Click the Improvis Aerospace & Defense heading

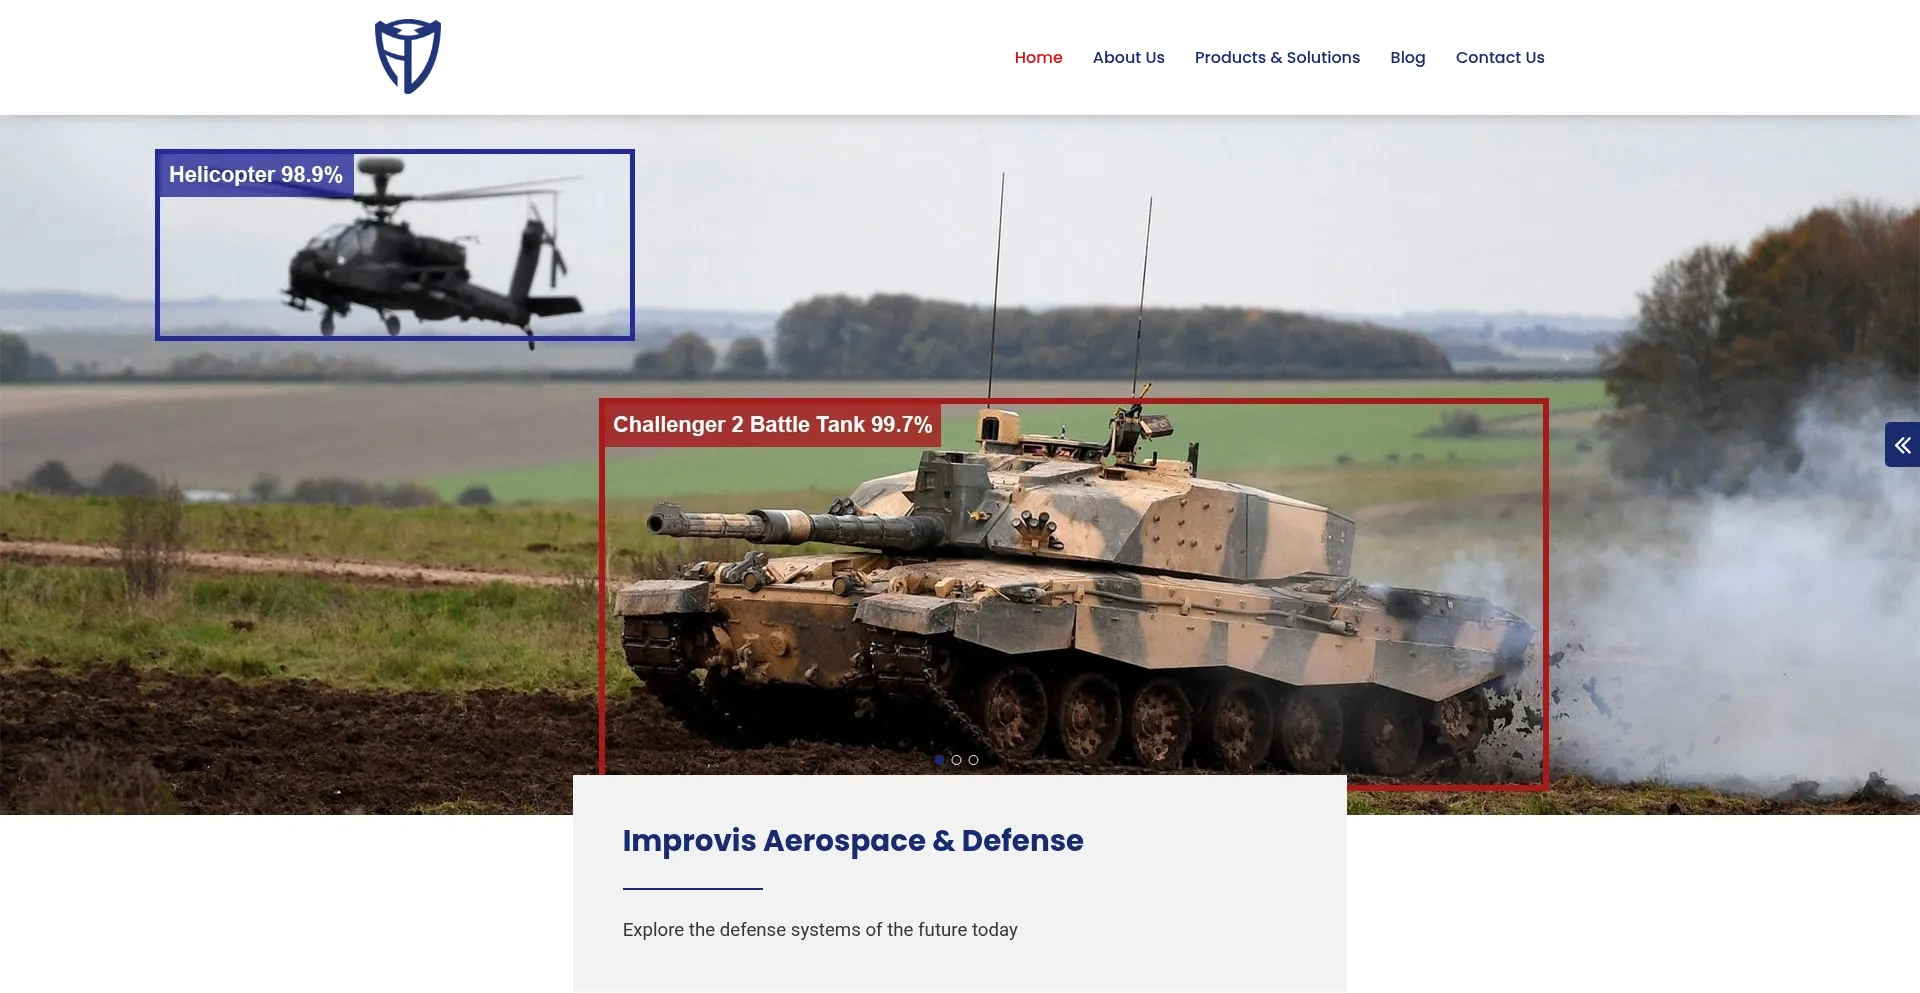click(853, 841)
